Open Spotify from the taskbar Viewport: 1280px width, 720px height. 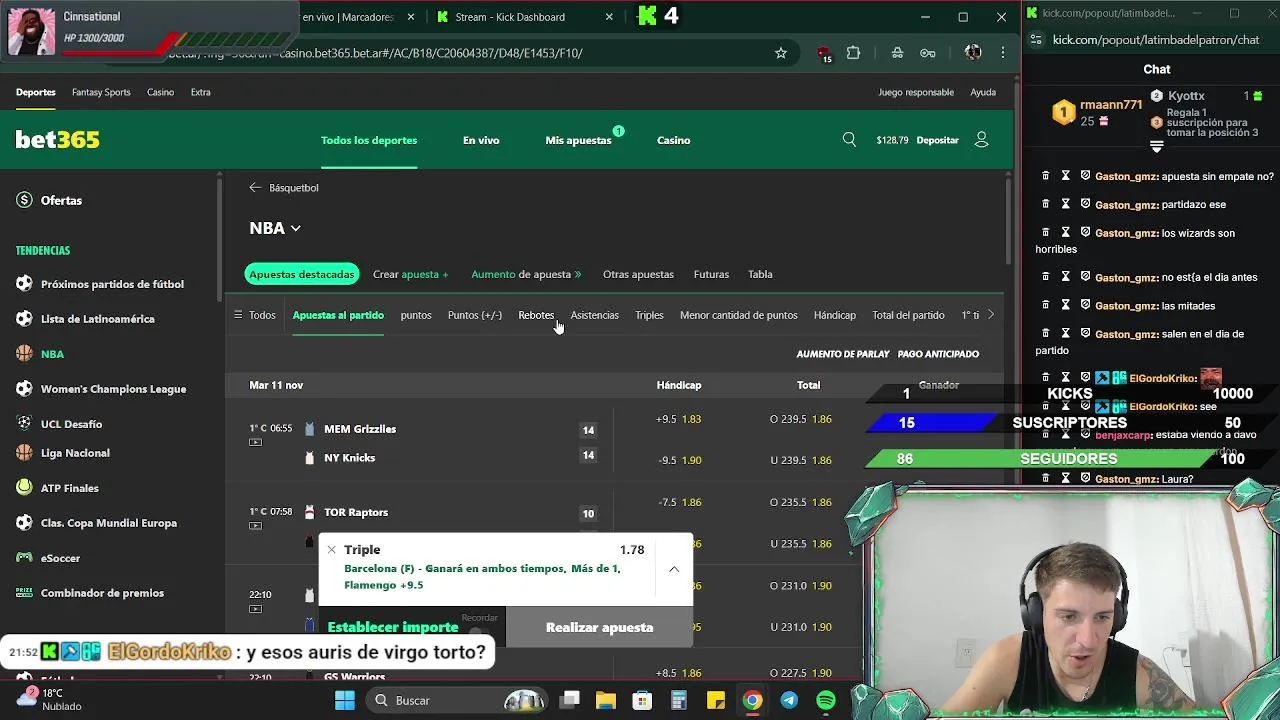[x=826, y=700]
